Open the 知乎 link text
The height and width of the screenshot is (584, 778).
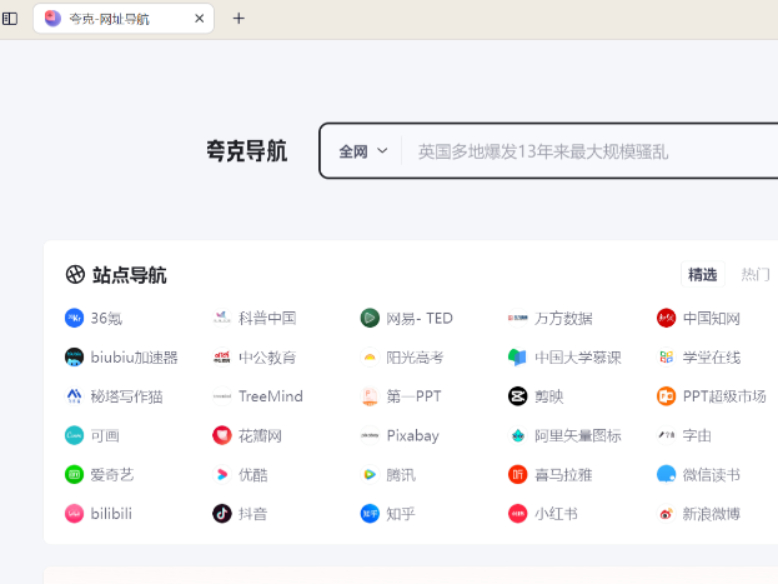pyautogui.click(x=401, y=514)
